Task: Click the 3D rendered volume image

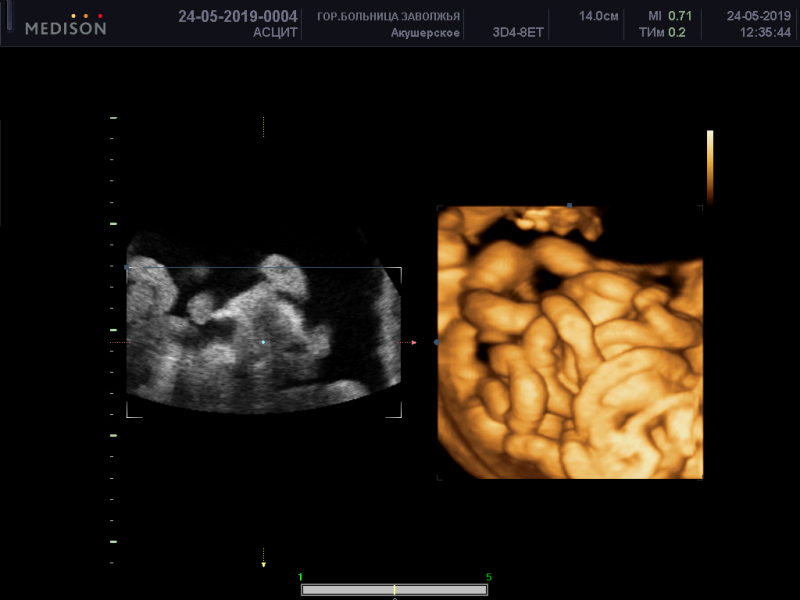Action: coord(570,342)
